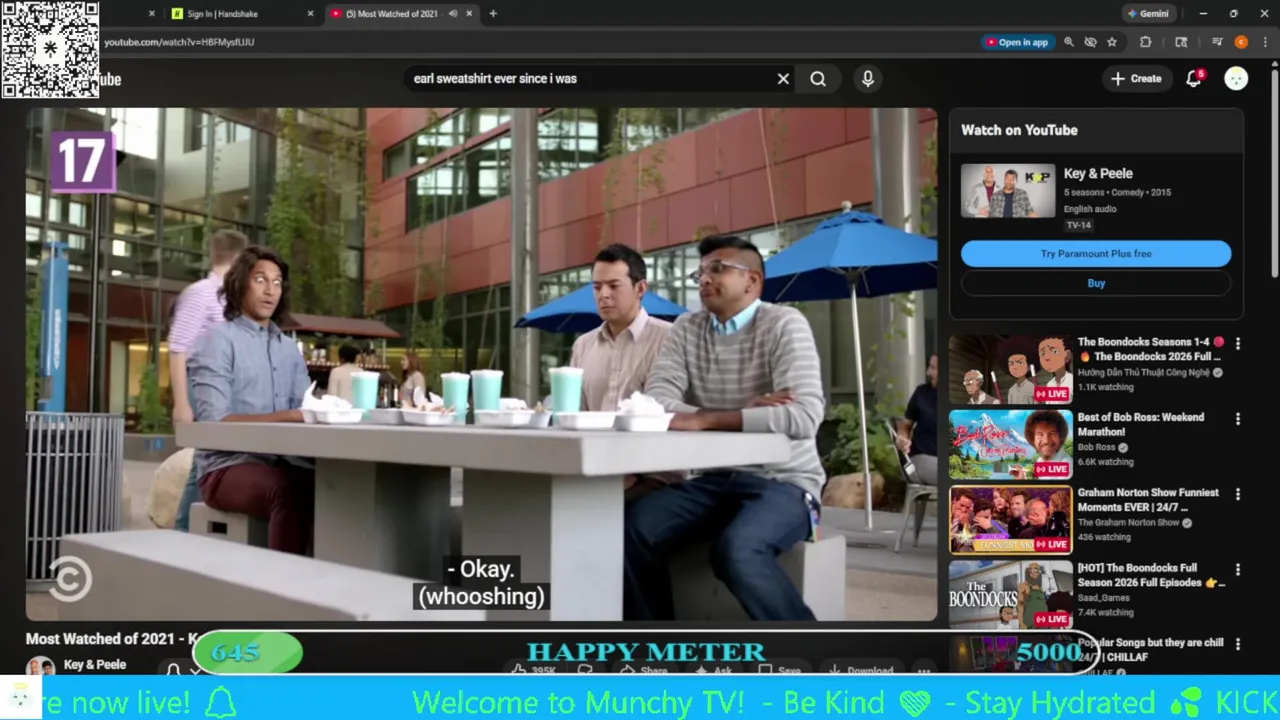
Task: Start voice search with the microphone
Action: coord(868,79)
